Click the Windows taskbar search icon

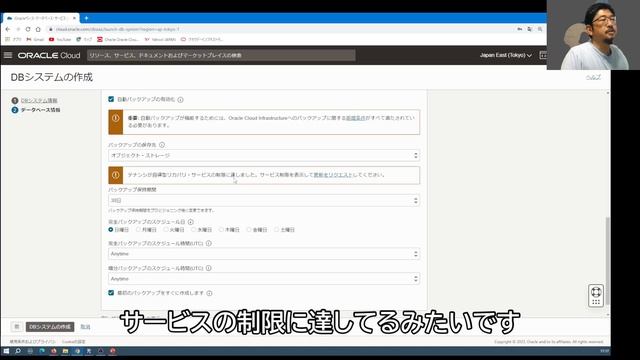(x=18, y=351)
